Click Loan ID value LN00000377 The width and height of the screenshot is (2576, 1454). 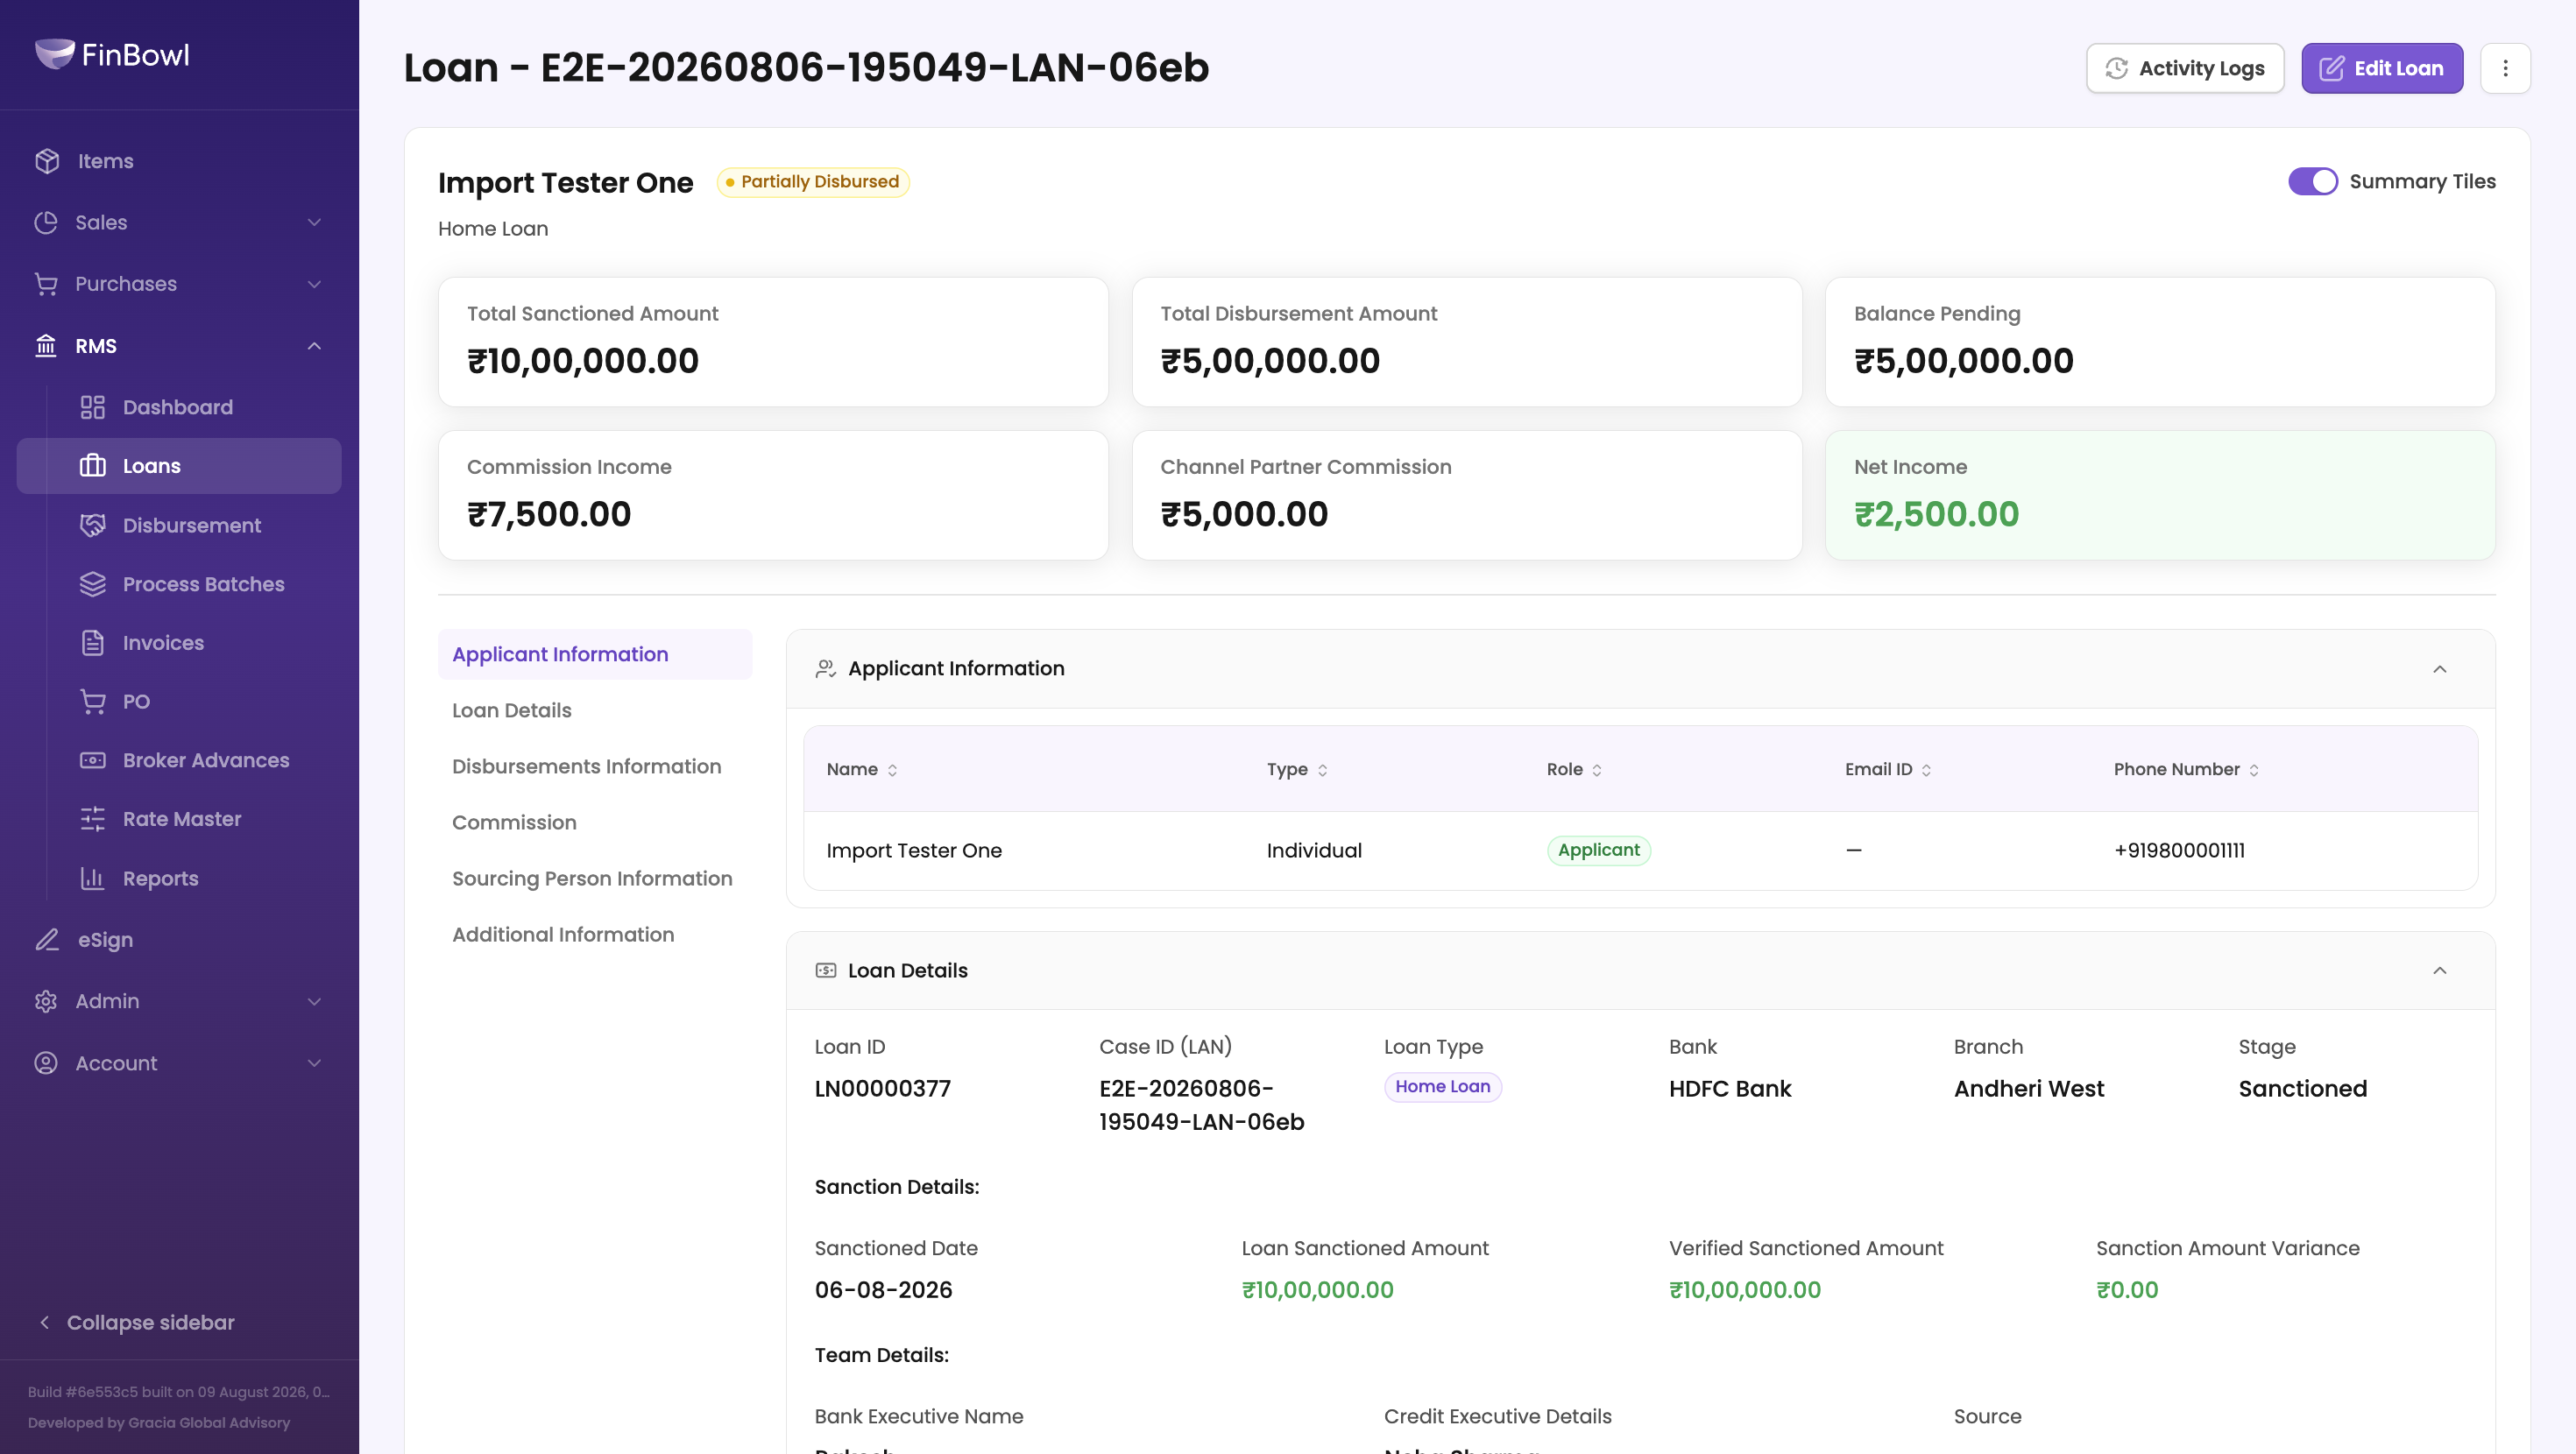(x=883, y=1088)
